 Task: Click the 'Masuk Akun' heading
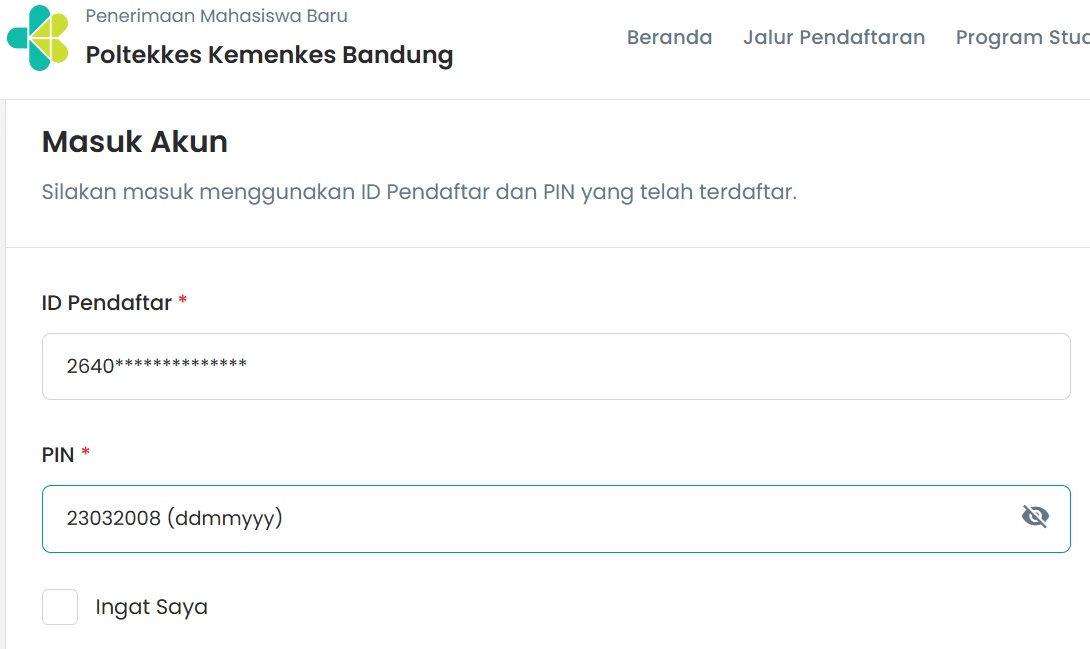click(x=135, y=142)
